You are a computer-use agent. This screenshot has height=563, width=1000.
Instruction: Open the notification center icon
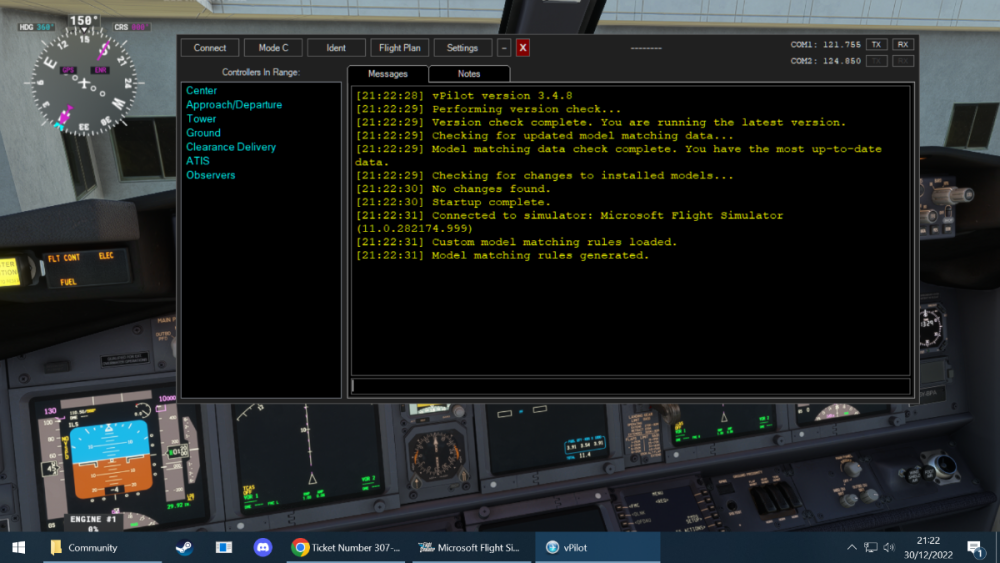pyautogui.click(x=974, y=548)
